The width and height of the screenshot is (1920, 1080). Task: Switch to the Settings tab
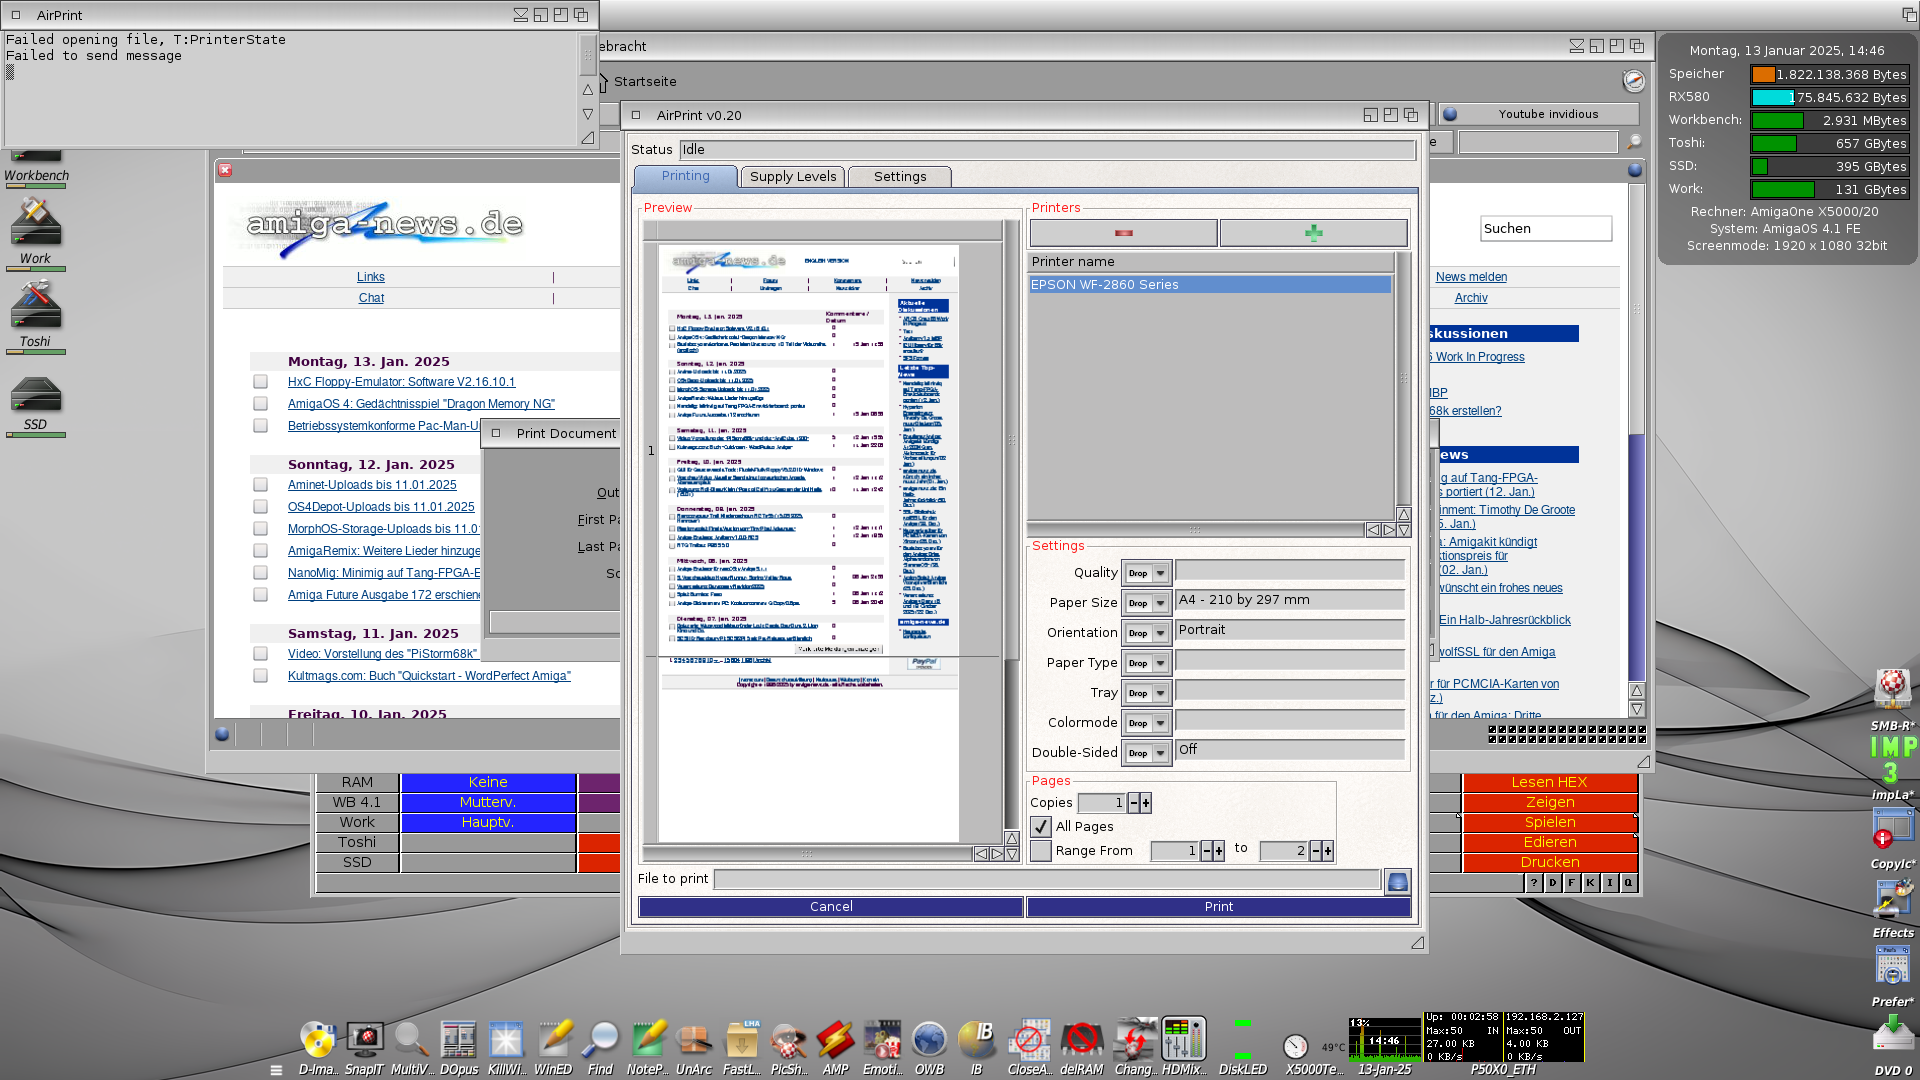point(900,177)
